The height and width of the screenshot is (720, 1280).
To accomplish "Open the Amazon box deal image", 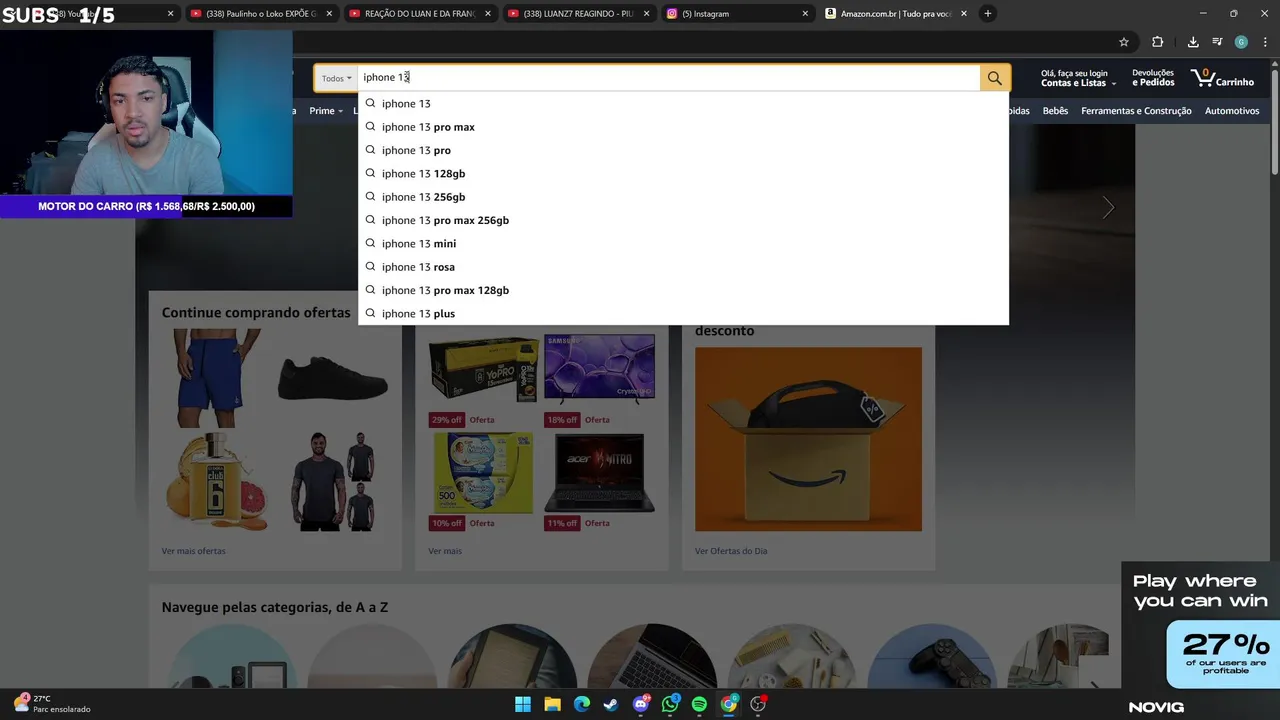I will click(808, 439).
